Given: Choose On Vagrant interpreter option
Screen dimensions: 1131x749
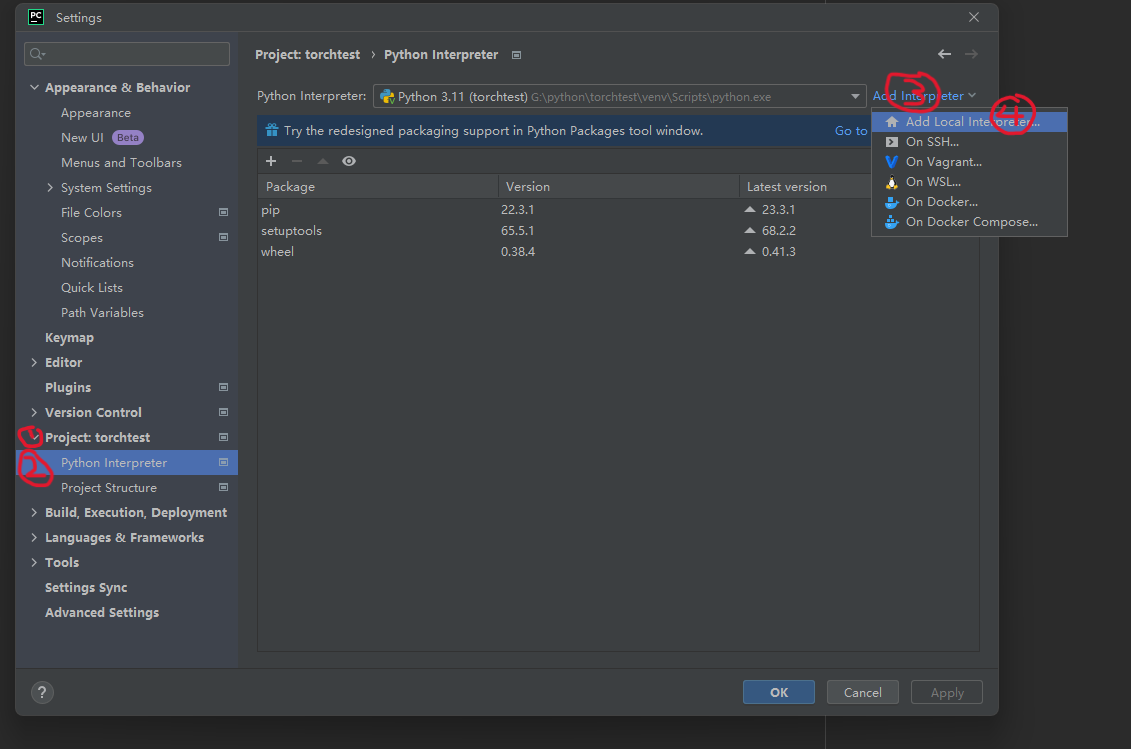Looking at the screenshot, I should click(x=969, y=162).
